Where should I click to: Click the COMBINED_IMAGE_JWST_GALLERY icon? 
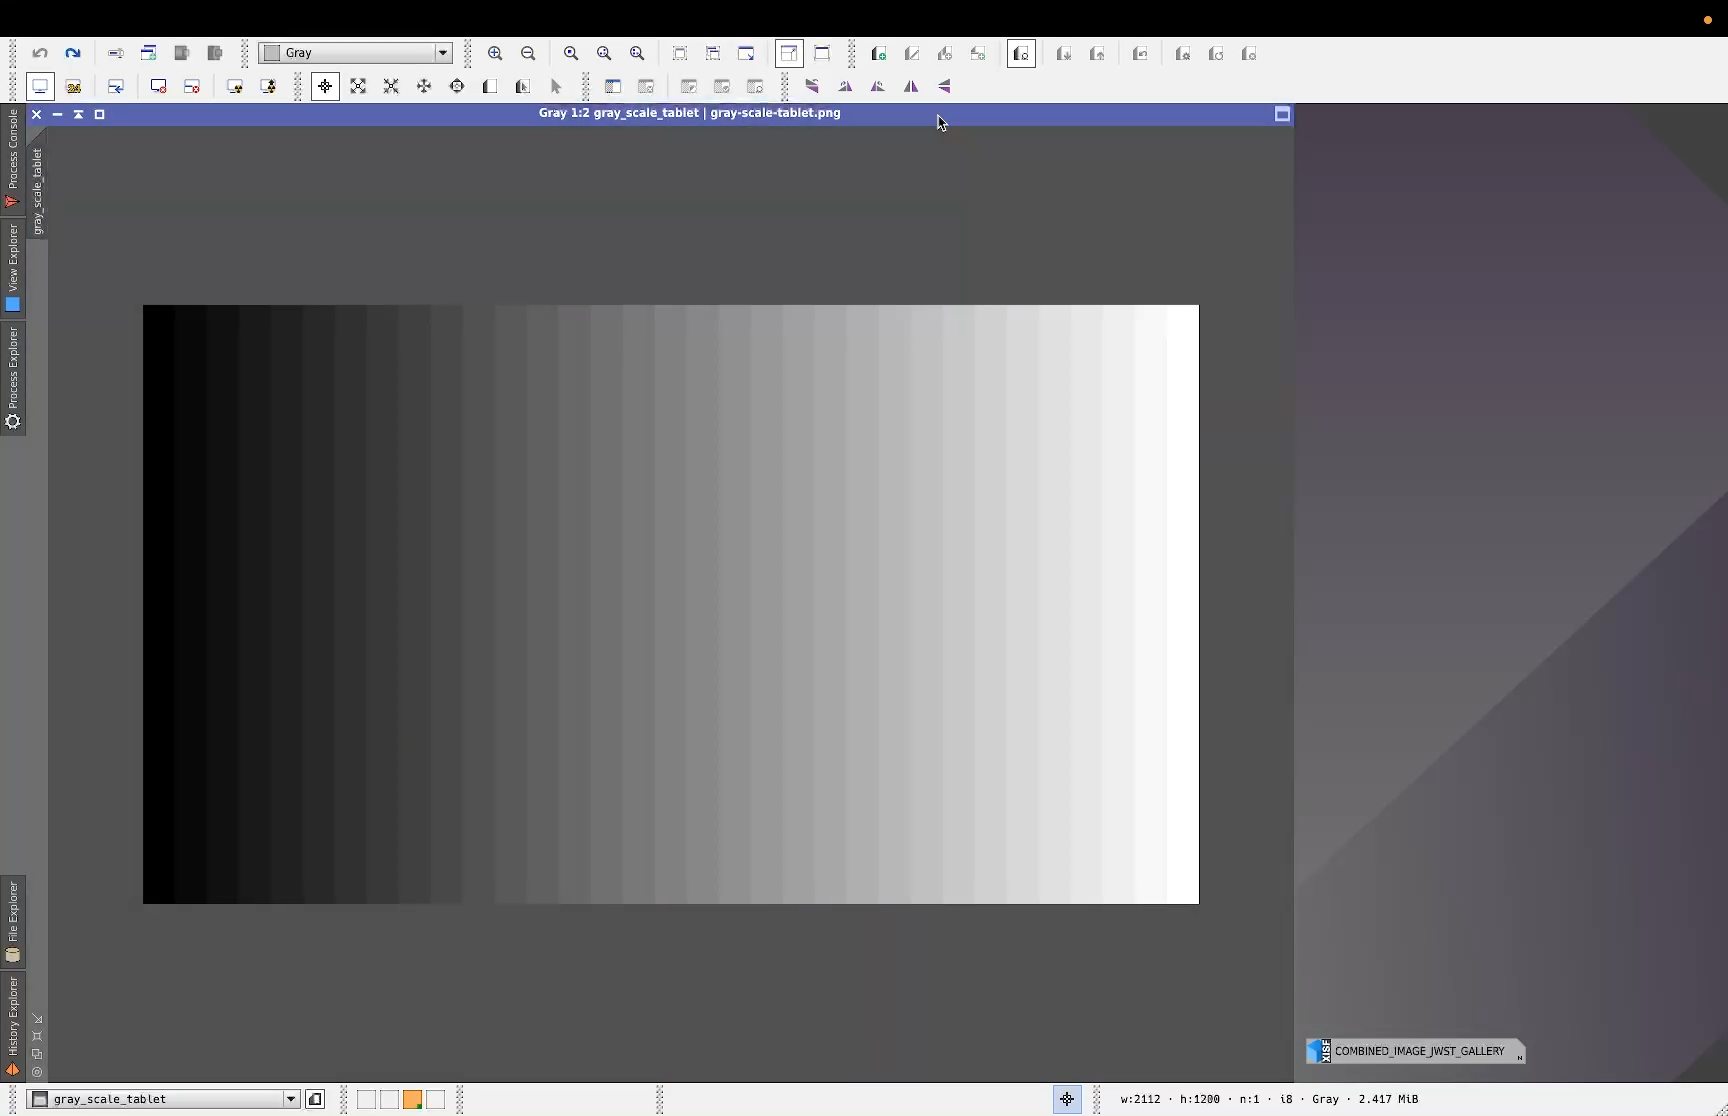pyautogui.click(x=1415, y=1051)
